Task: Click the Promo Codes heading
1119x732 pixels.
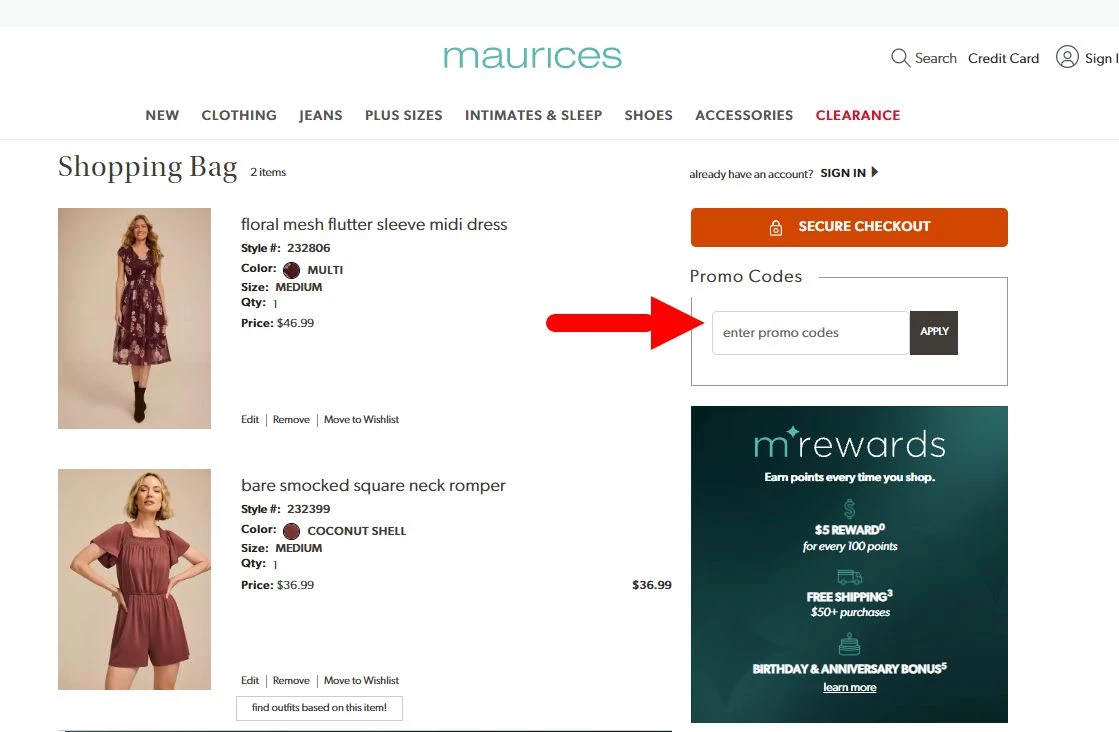Action: click(x=746, y=277)
